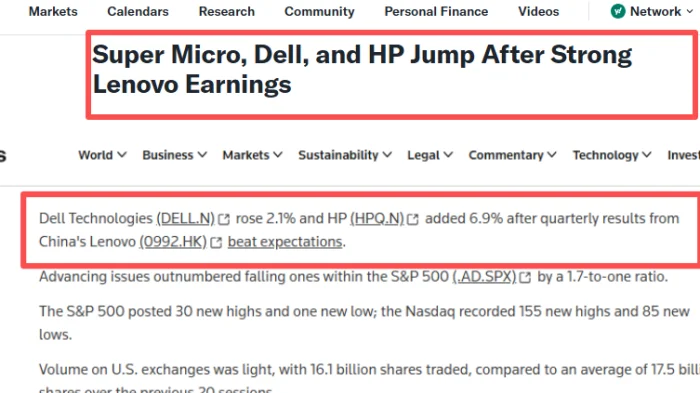Go to the Calendars section

138,11
